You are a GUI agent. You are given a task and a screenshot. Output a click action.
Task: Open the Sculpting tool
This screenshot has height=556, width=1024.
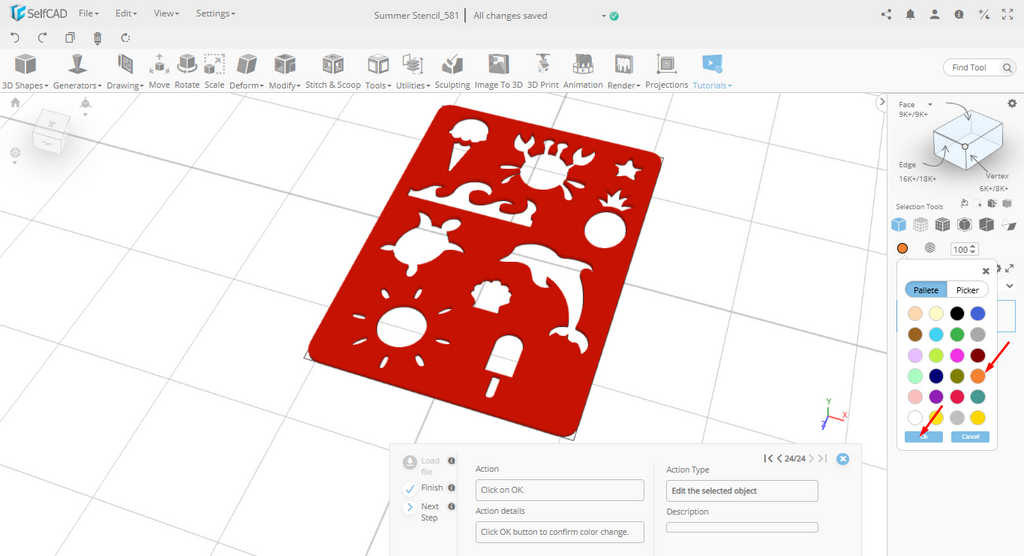point(452,71)
